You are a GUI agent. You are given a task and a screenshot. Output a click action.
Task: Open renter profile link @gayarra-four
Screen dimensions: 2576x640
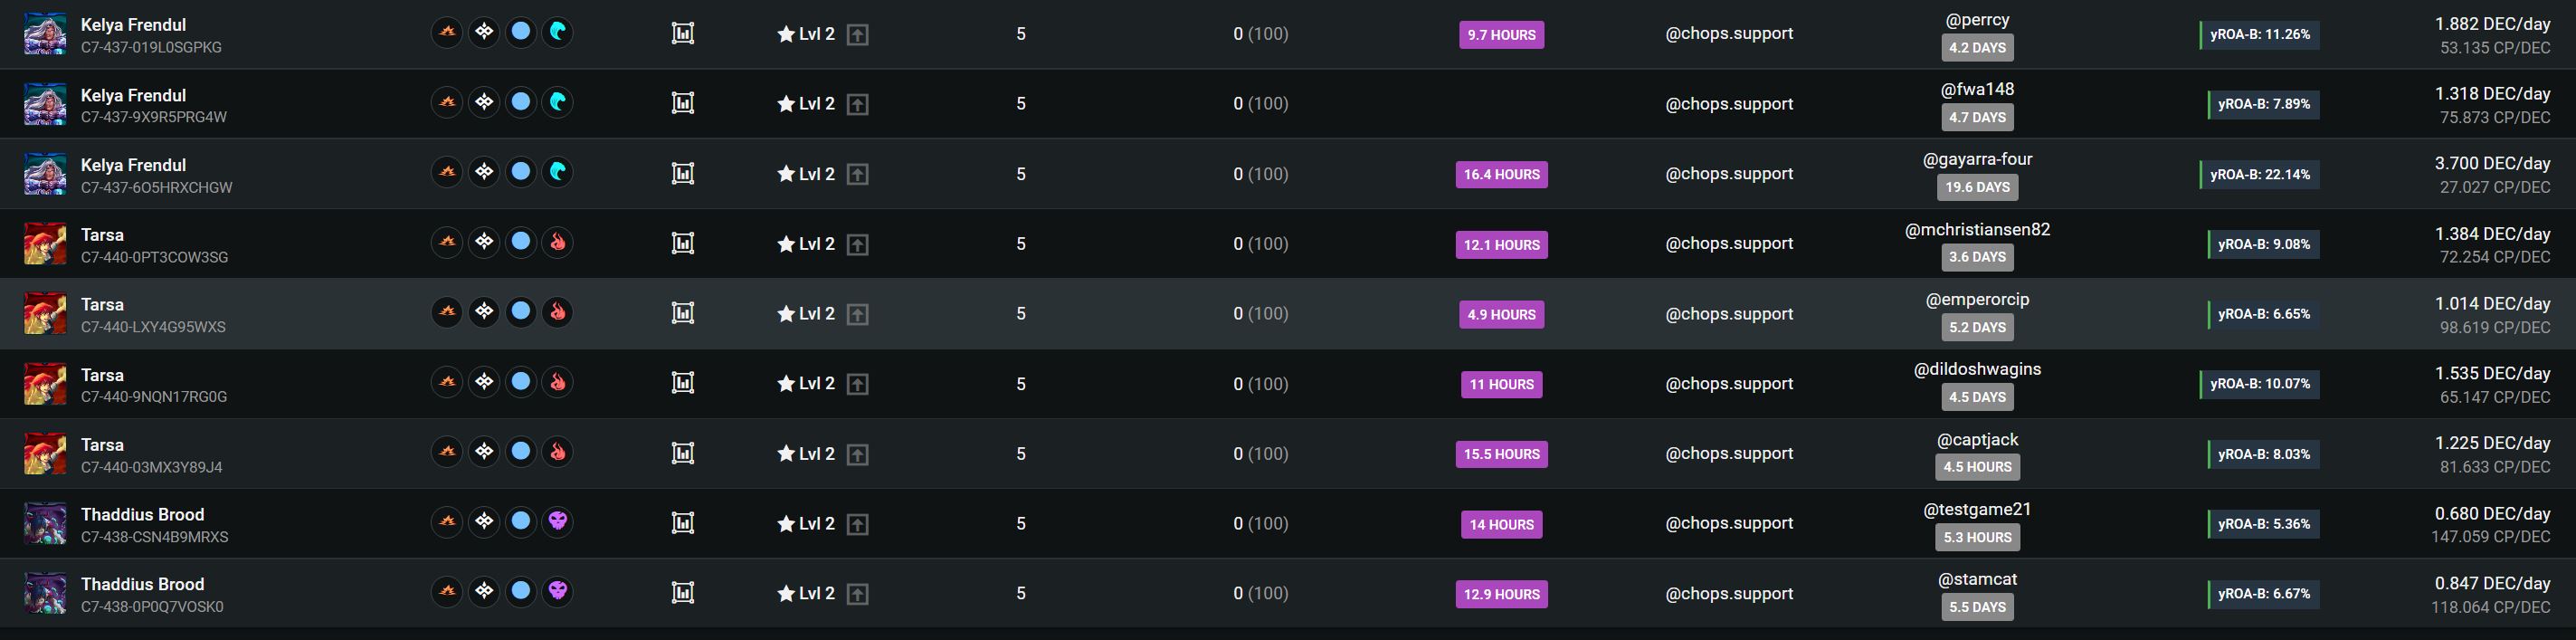coord(1977,159)
